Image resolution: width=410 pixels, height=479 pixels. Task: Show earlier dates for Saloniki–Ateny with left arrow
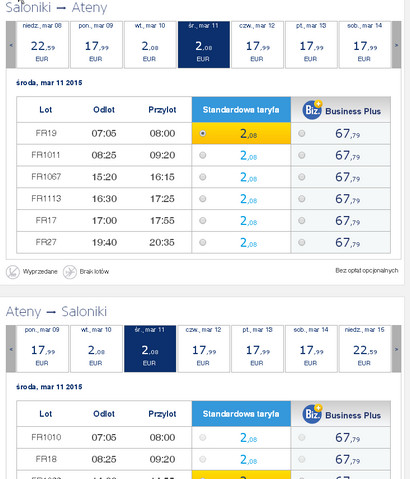tap(11, 45)
